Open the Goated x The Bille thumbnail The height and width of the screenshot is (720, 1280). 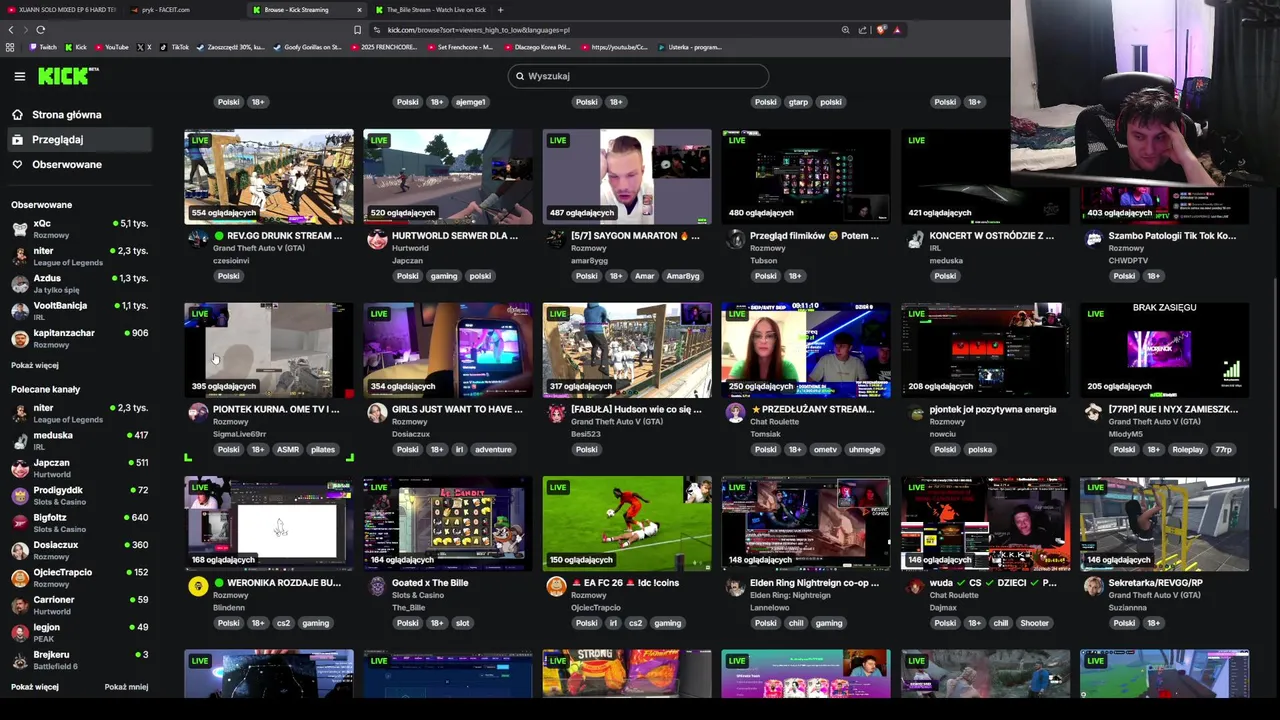click(x=448, y=523)
